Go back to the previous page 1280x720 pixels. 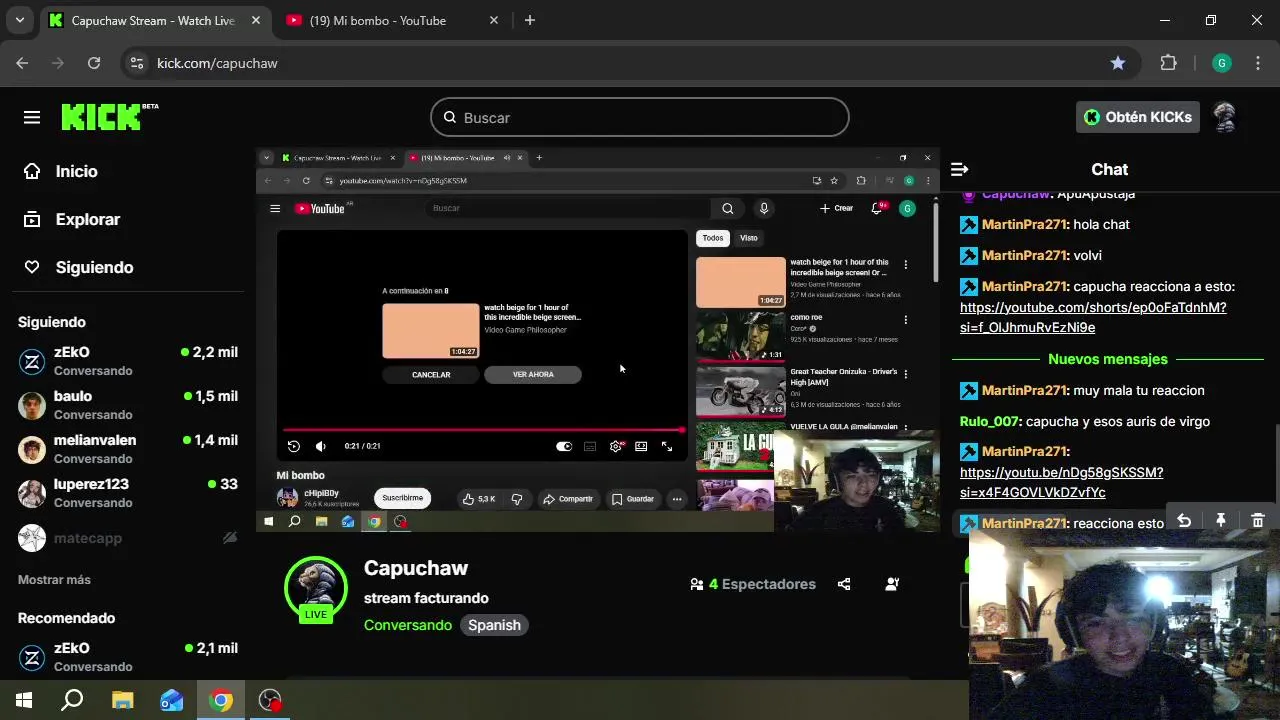pos(22,63)
